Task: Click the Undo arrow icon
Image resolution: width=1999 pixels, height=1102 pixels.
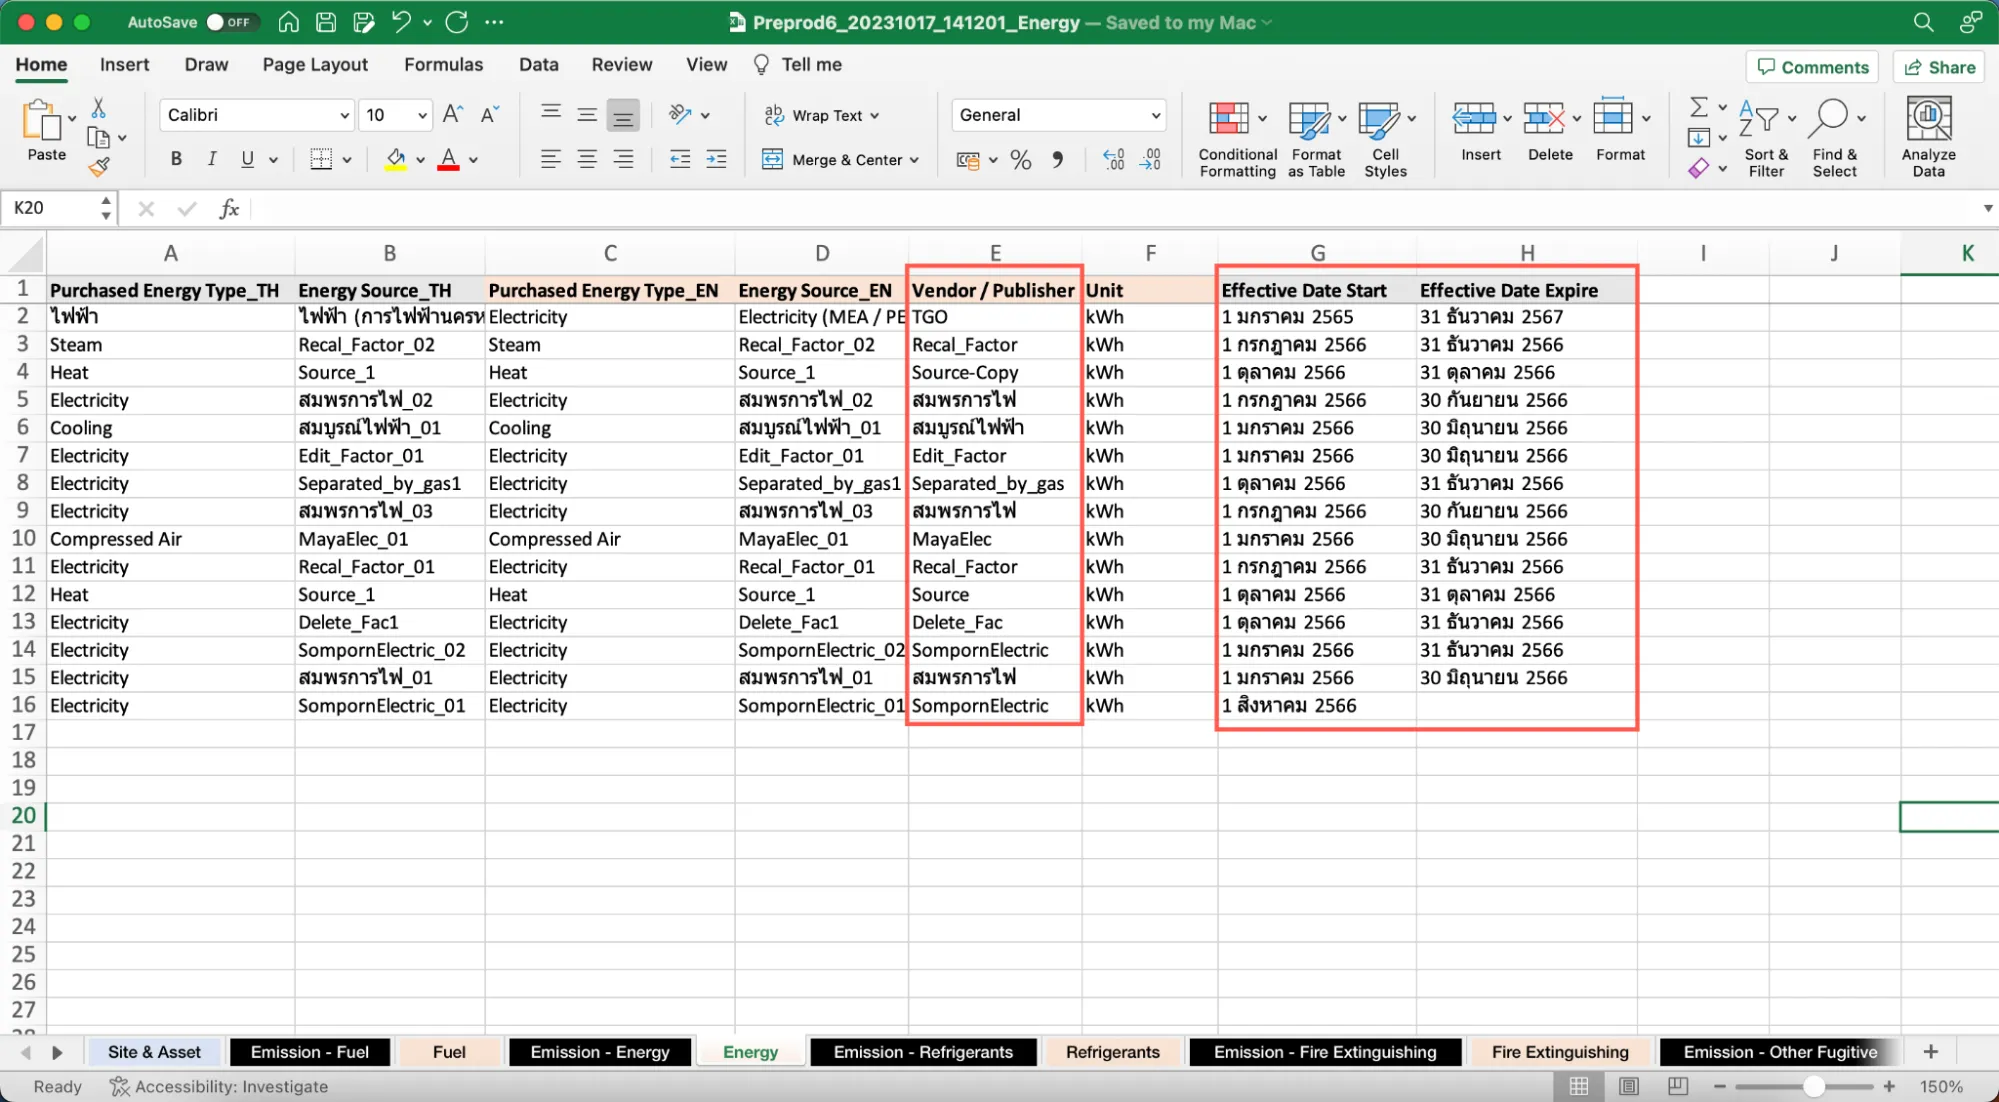Action: click(x=401, y=22)
